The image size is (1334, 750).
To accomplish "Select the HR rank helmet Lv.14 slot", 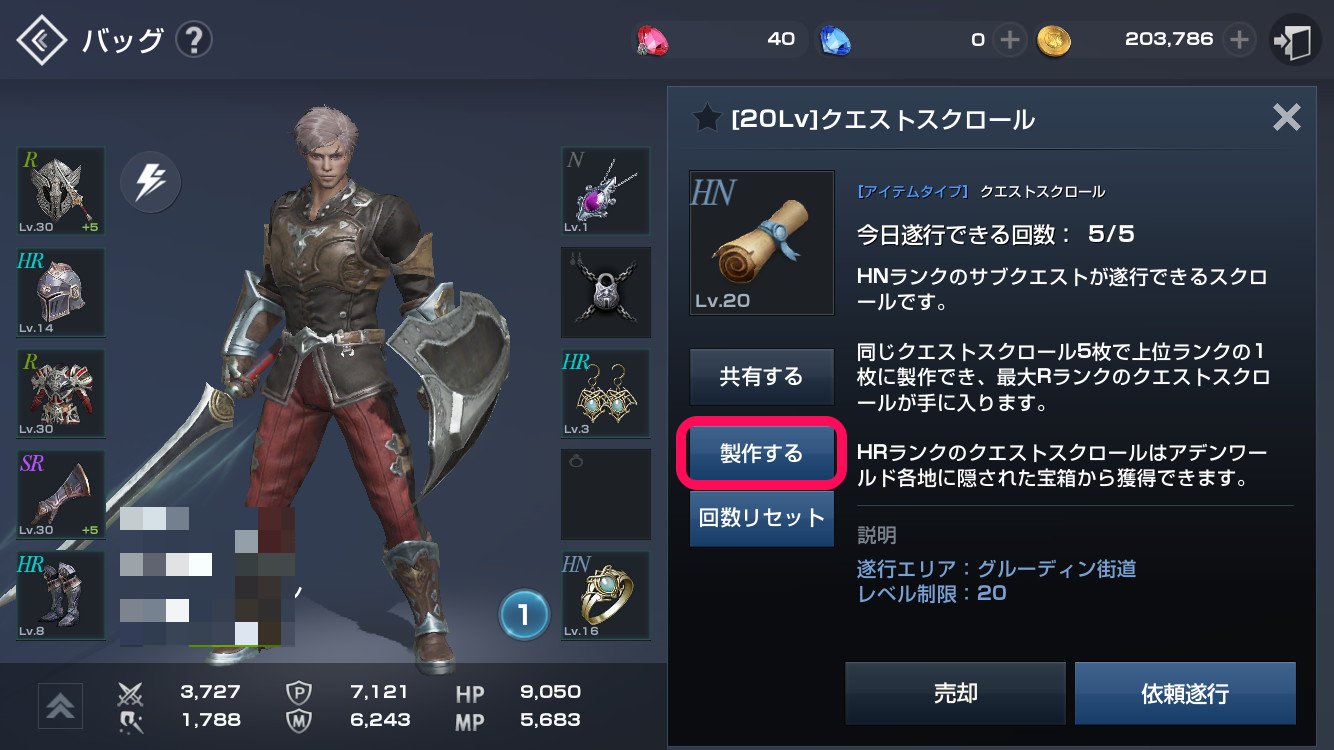I will pos(61,292).
